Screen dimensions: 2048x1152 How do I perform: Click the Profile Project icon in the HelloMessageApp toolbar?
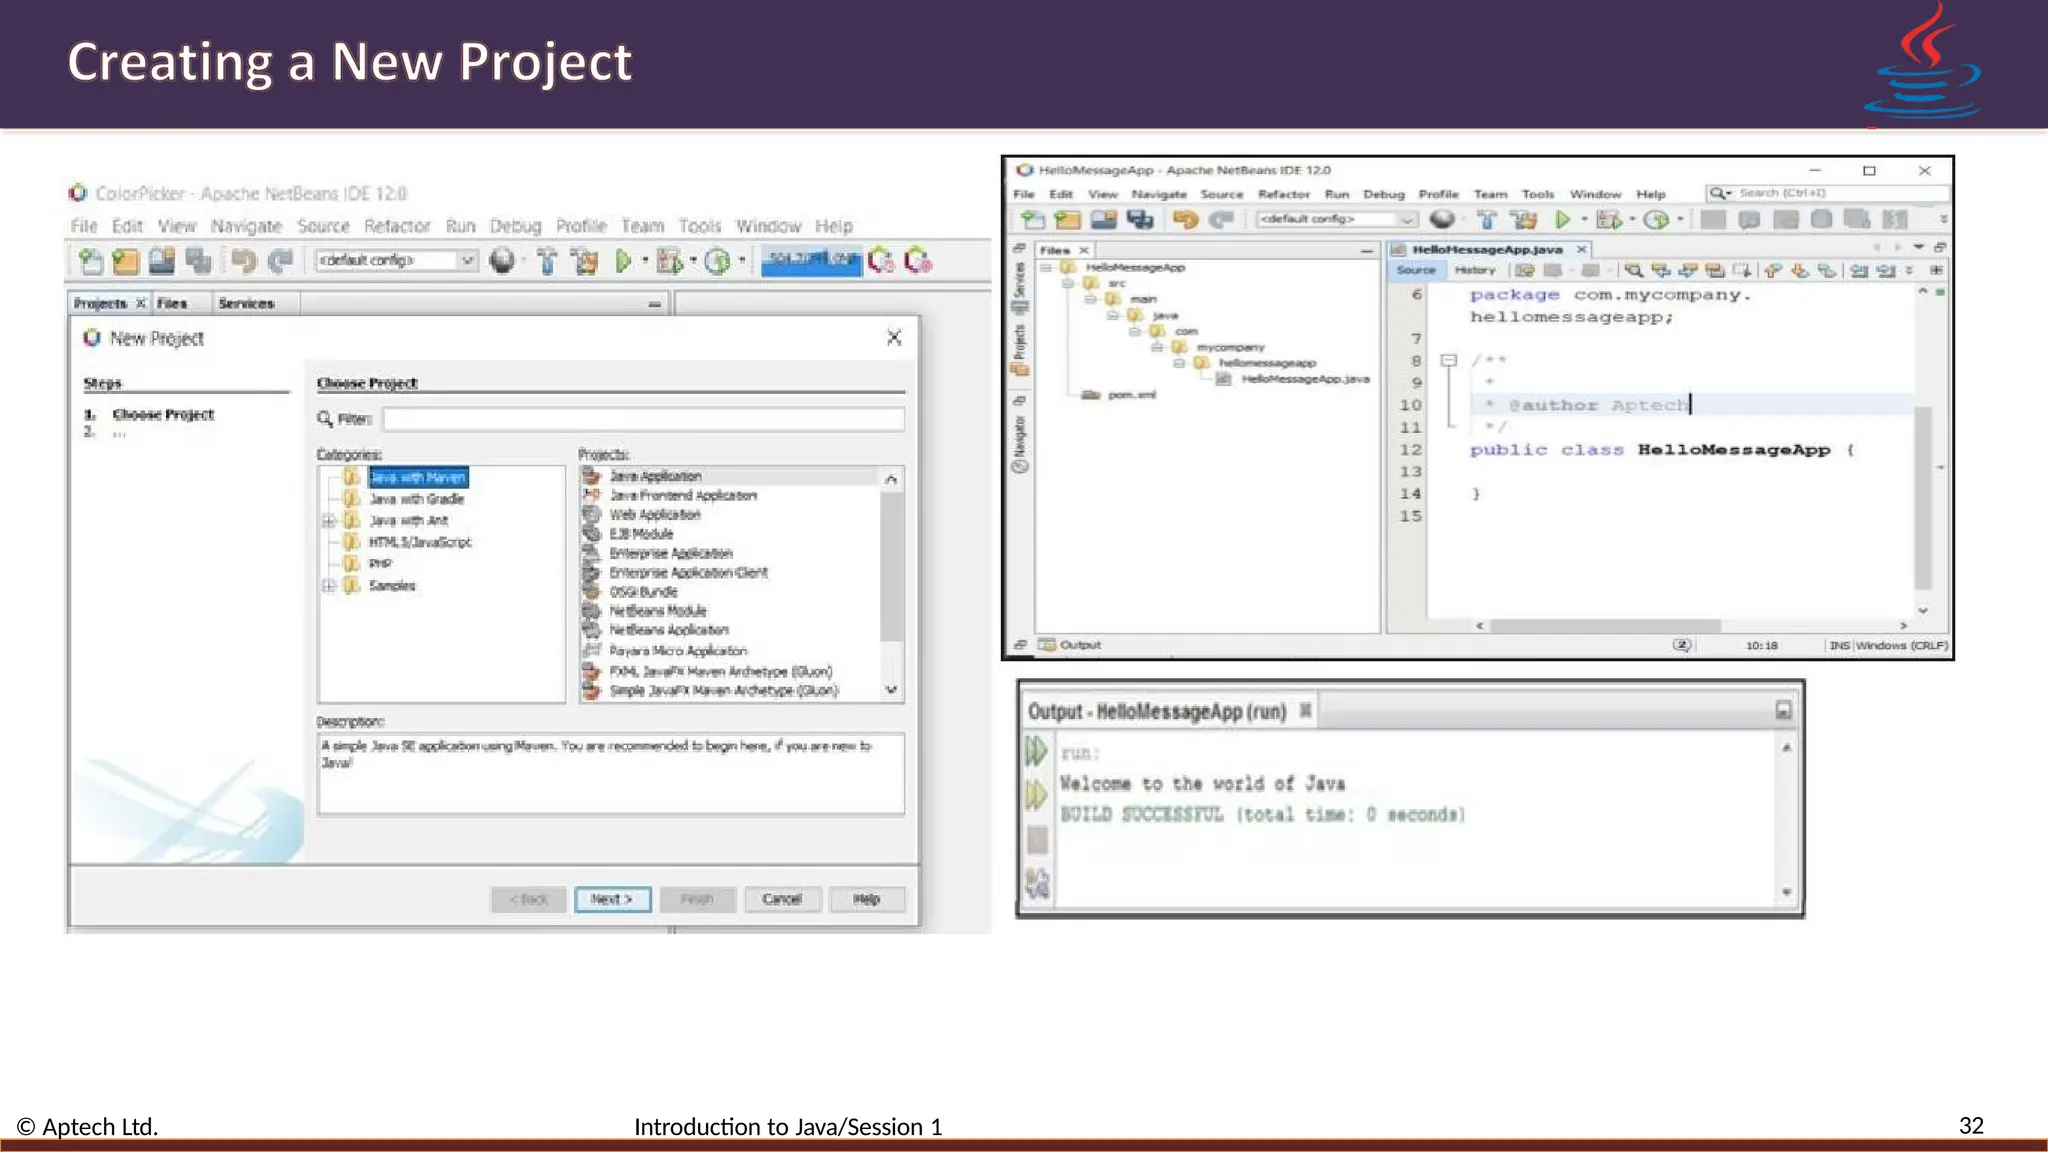(x=1656, y=219)
